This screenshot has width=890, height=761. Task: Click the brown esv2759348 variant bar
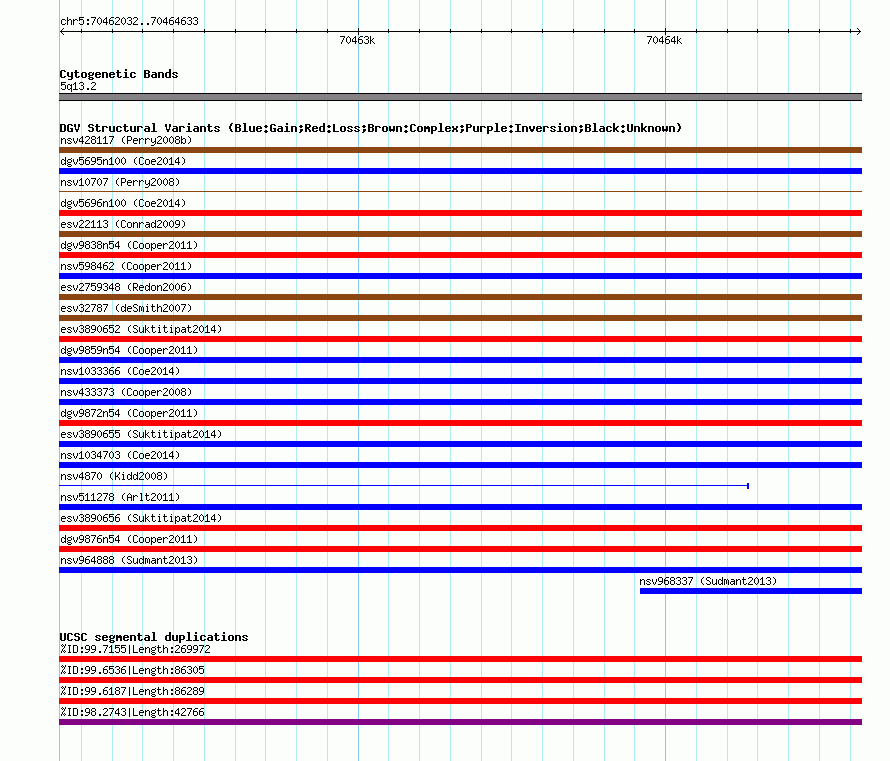coord(460,297)
